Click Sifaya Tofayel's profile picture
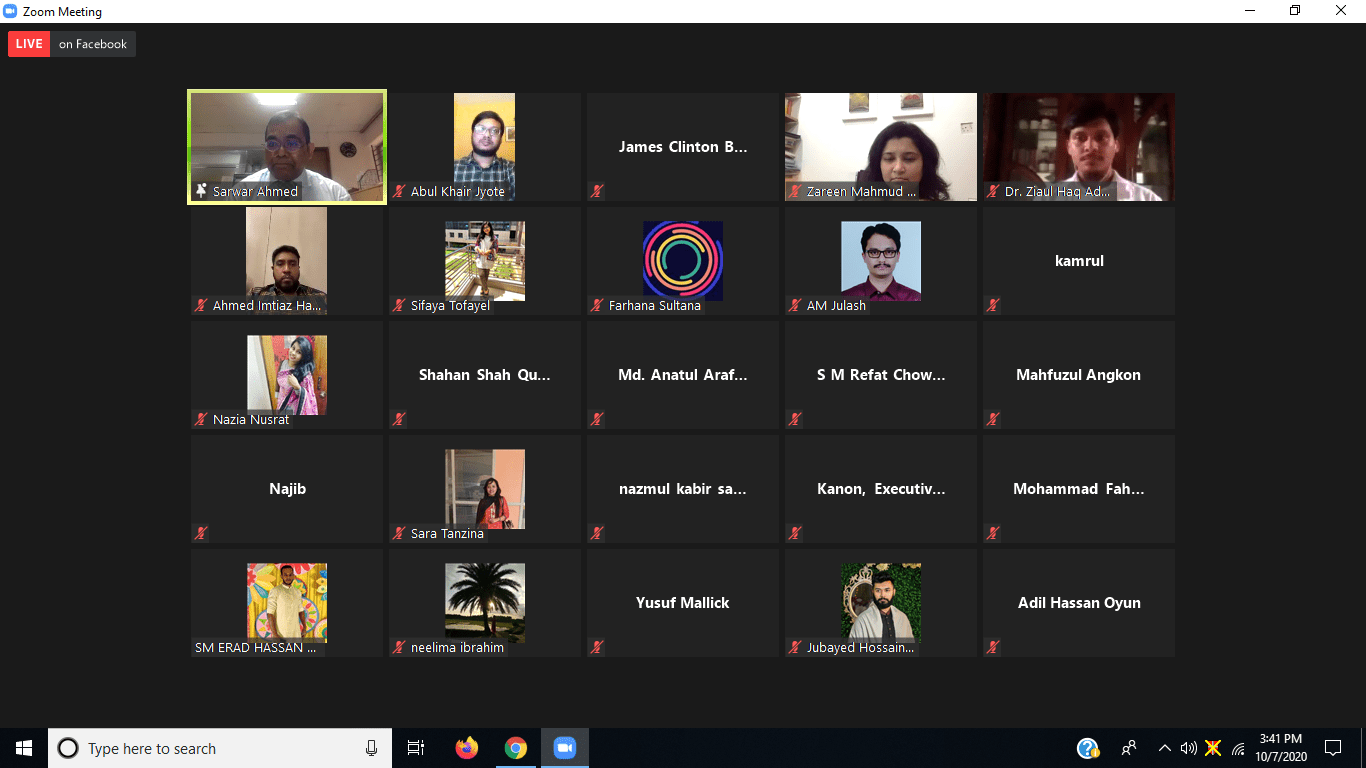The height and width of the screenshot is (768, 1366). tap(485, 260)
